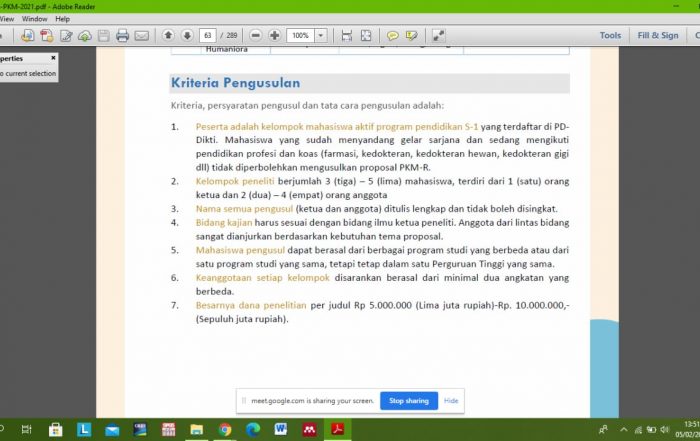The width and height of the screenshot is (700, 441).
Task: Open the Fill & Sign pane
Action: point(657,35)
